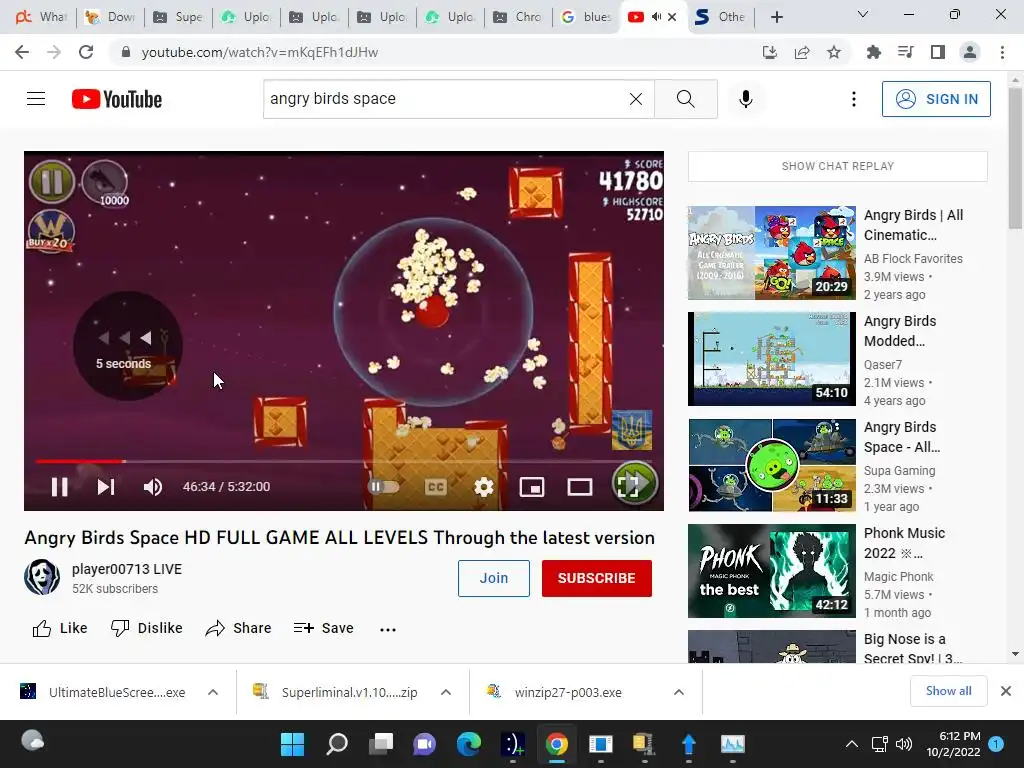Like the video
Viewport: 1024px width, 768px height.
59,628
